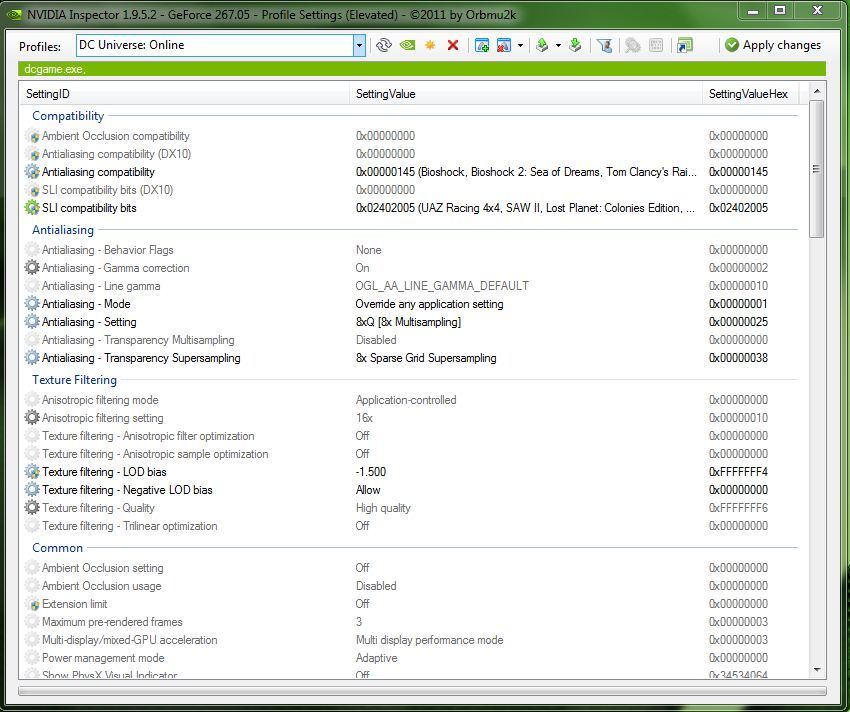
Task: Select the 'Multi display performance mode' value
Action: coord(429,640)
